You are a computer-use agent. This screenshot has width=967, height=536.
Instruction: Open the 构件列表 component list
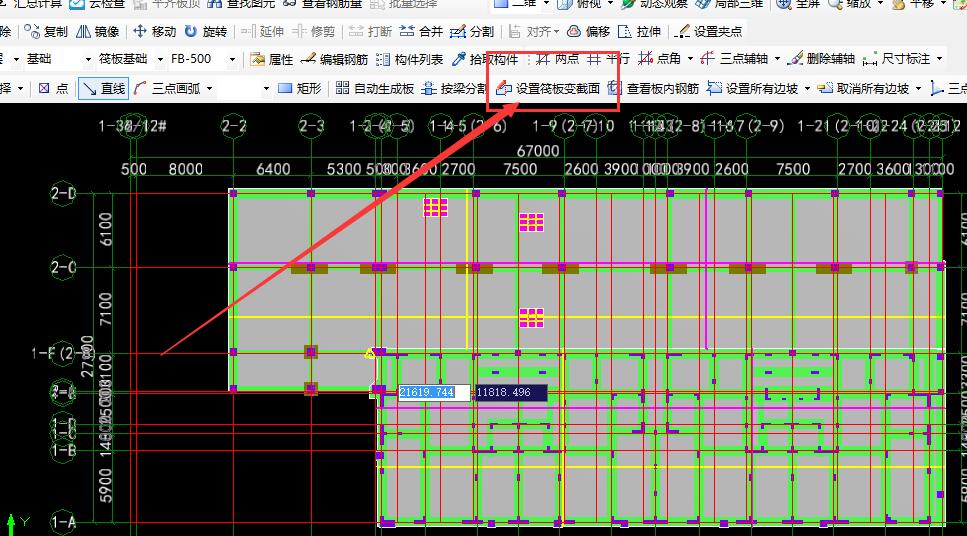[x=410, y=59]
